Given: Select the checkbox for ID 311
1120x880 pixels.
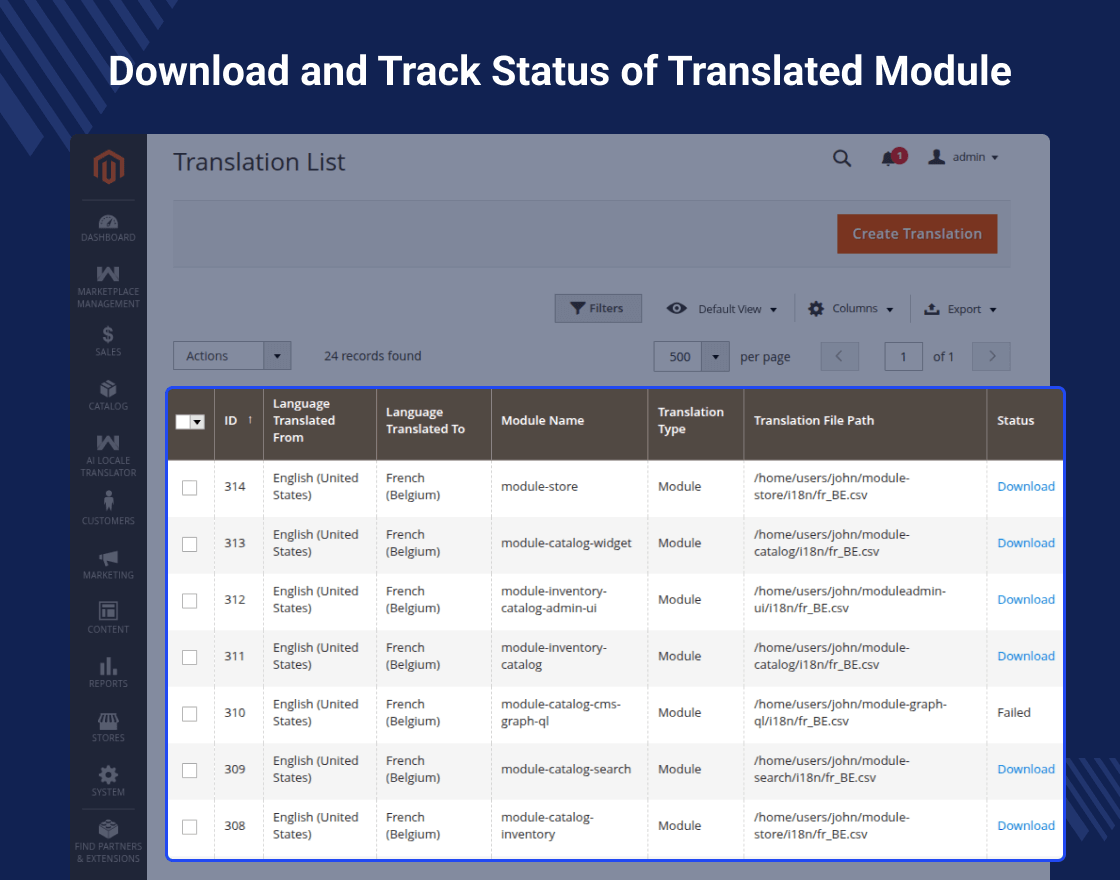Looking at the screenshot, I should 190,657.
